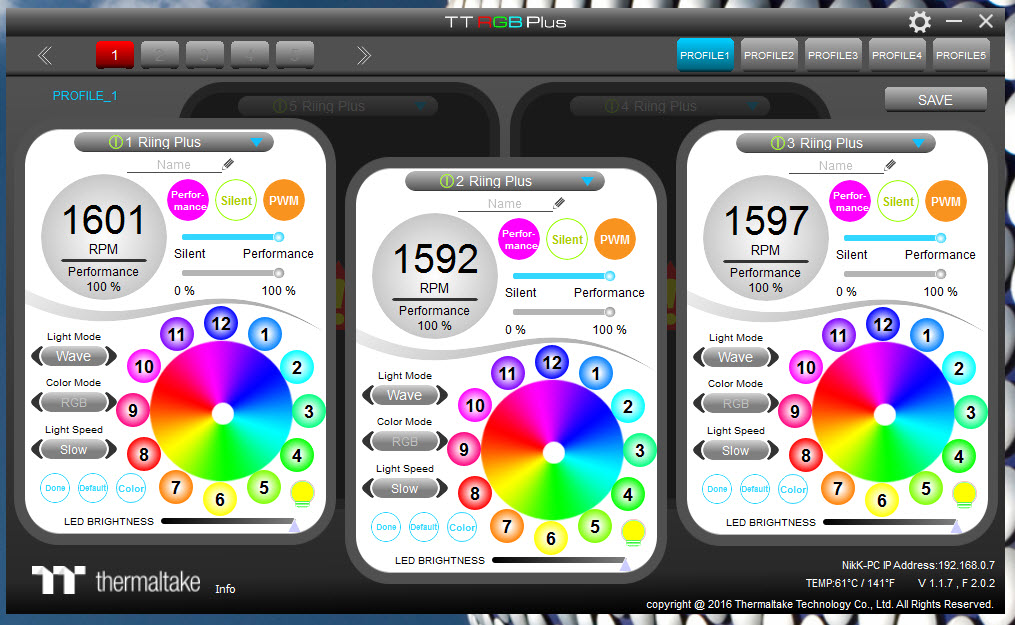Click the light bulb icon on fan 3

pyautogui.click(x=965, y=495)
